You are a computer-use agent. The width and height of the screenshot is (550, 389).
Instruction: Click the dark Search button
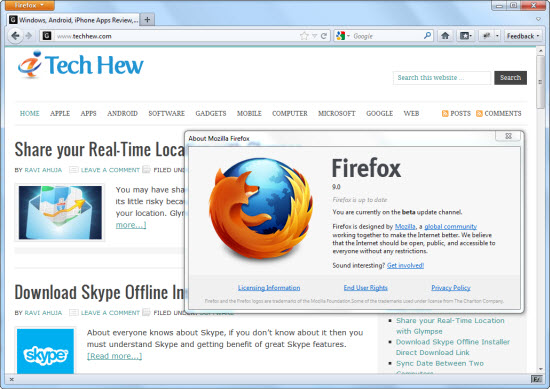pos(510,78)
